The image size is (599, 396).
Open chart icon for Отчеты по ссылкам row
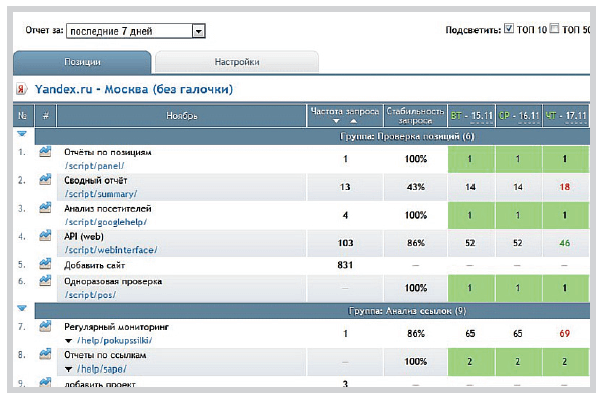[45, 354]
